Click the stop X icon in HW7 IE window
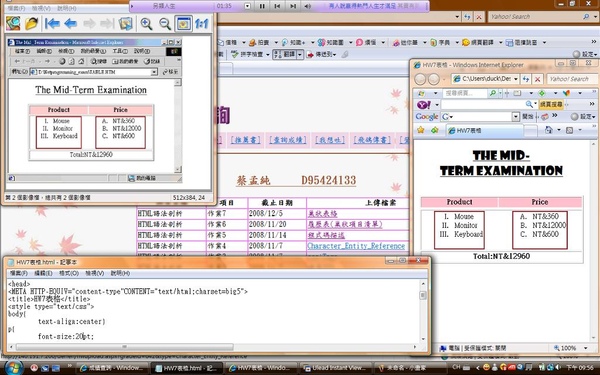The height and width of the screenshot is (375, 600). (x=538, y=79)
